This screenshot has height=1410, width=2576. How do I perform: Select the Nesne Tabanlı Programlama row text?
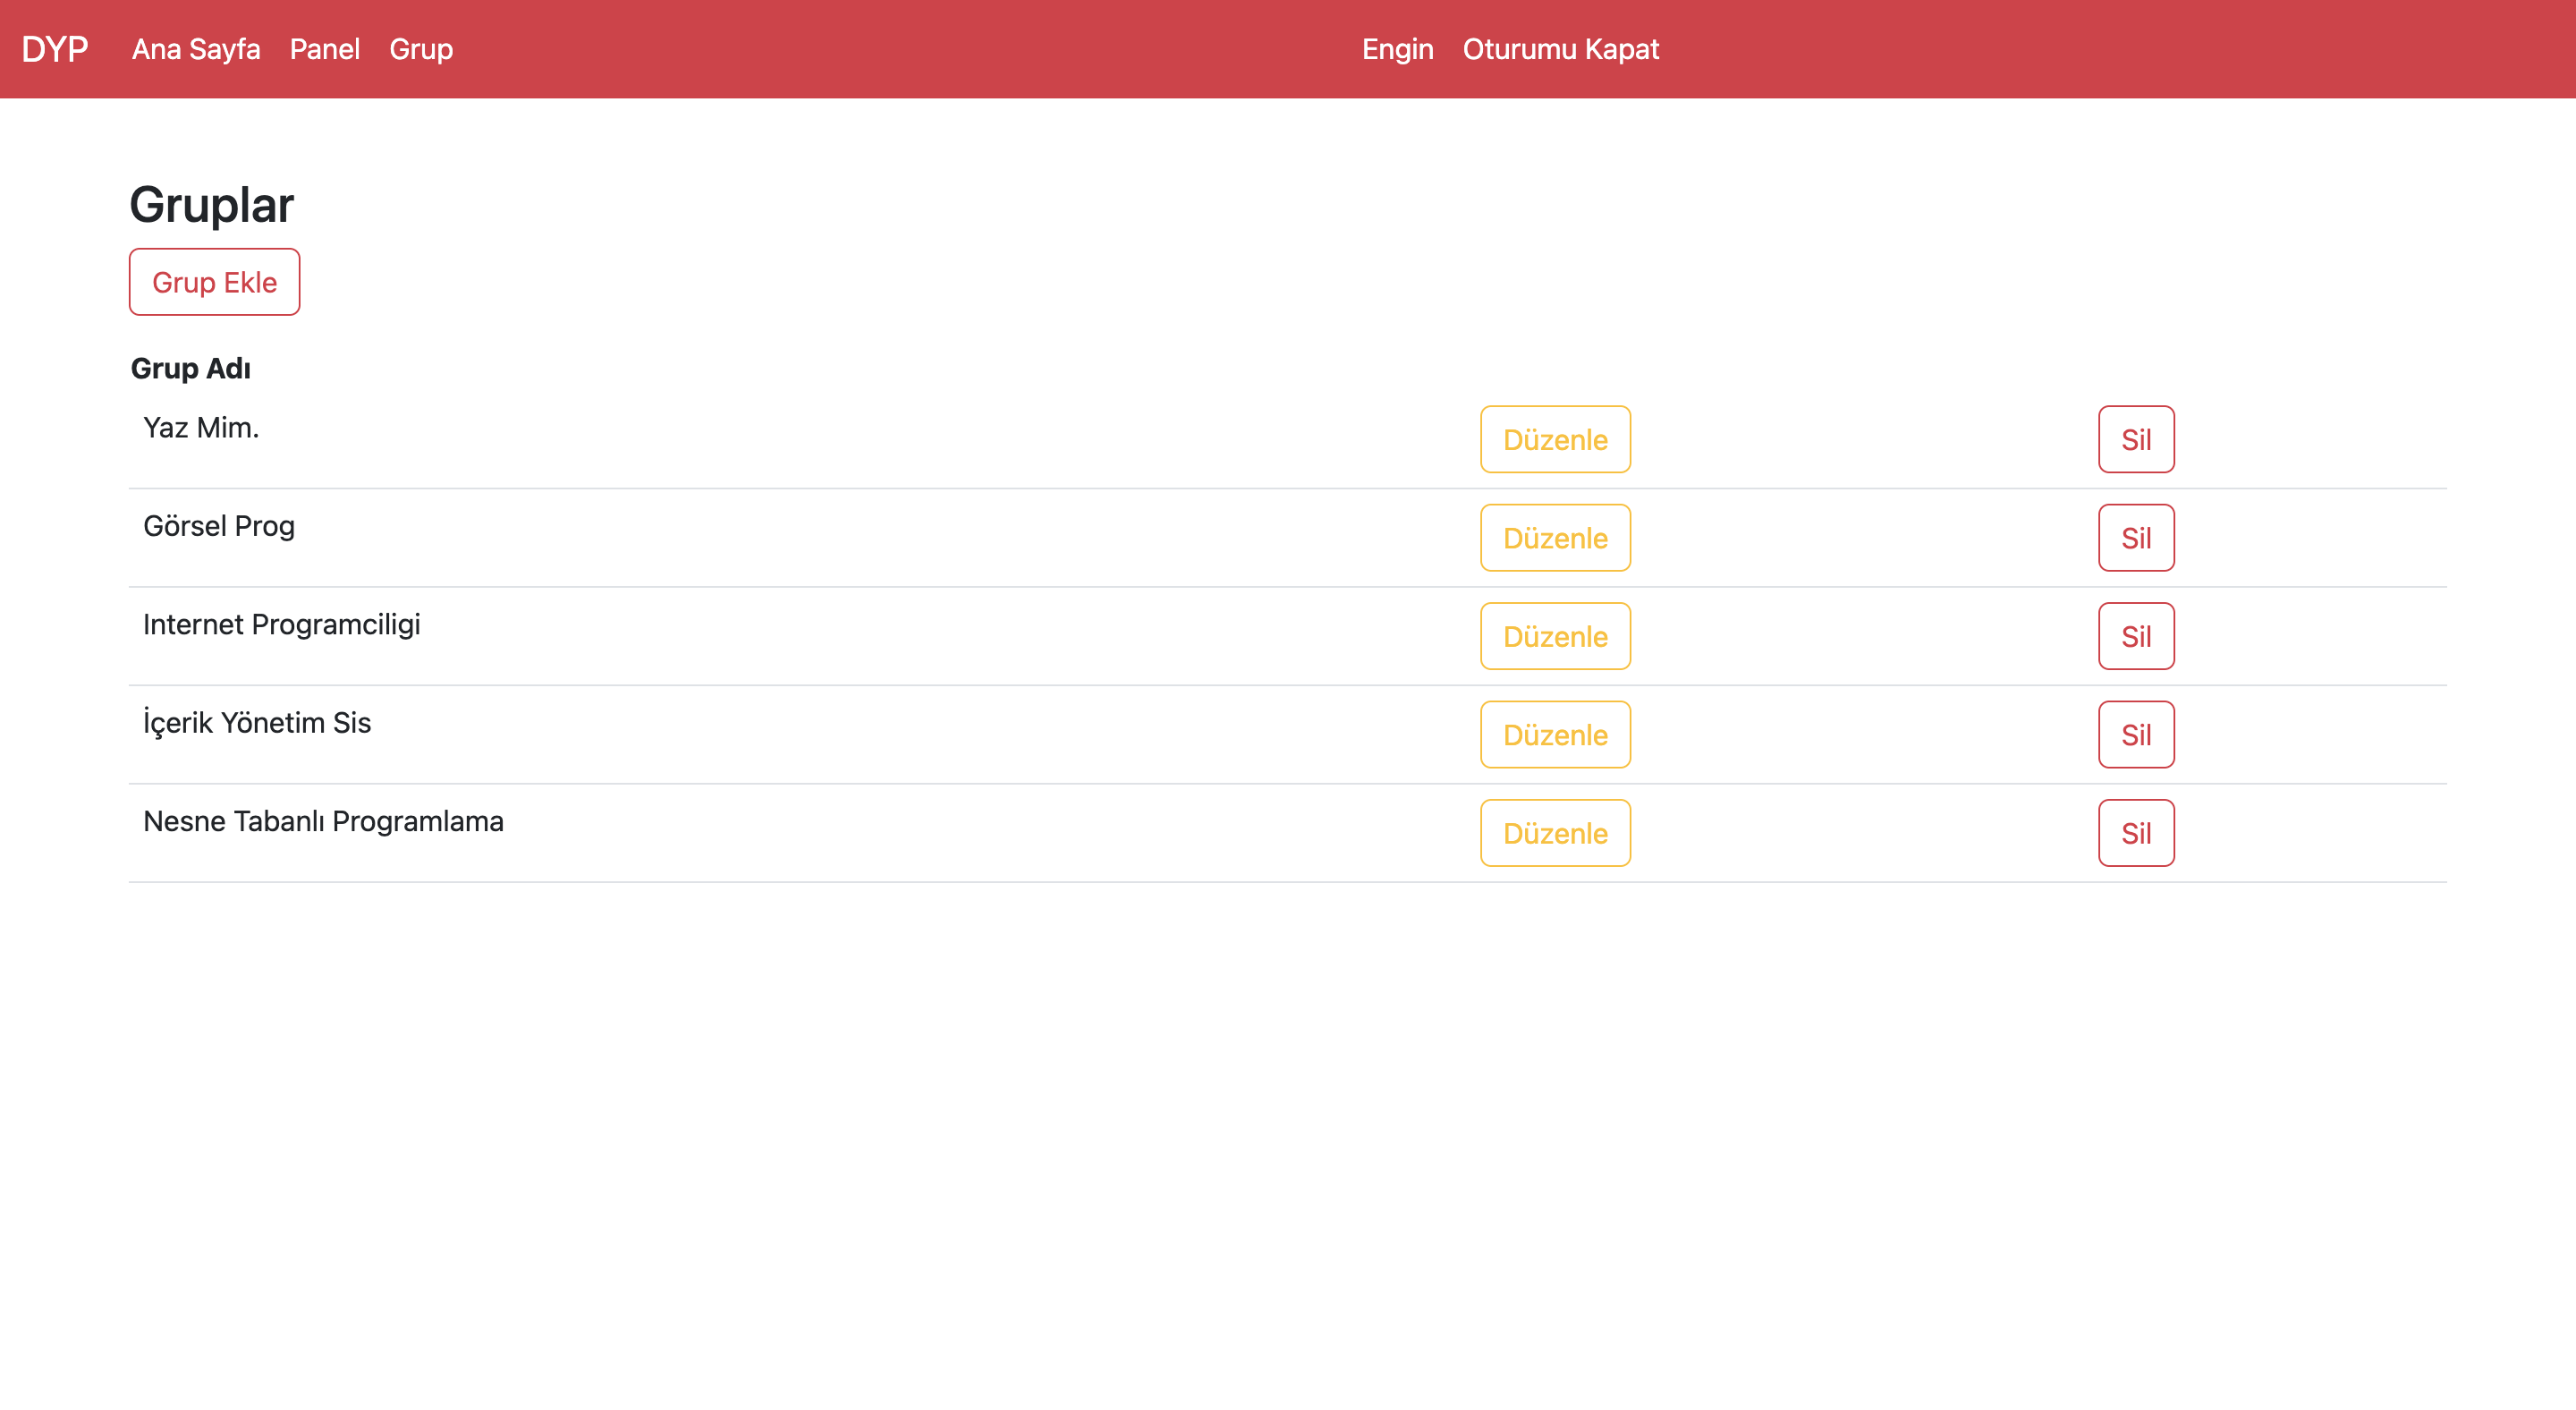(323, 821)
